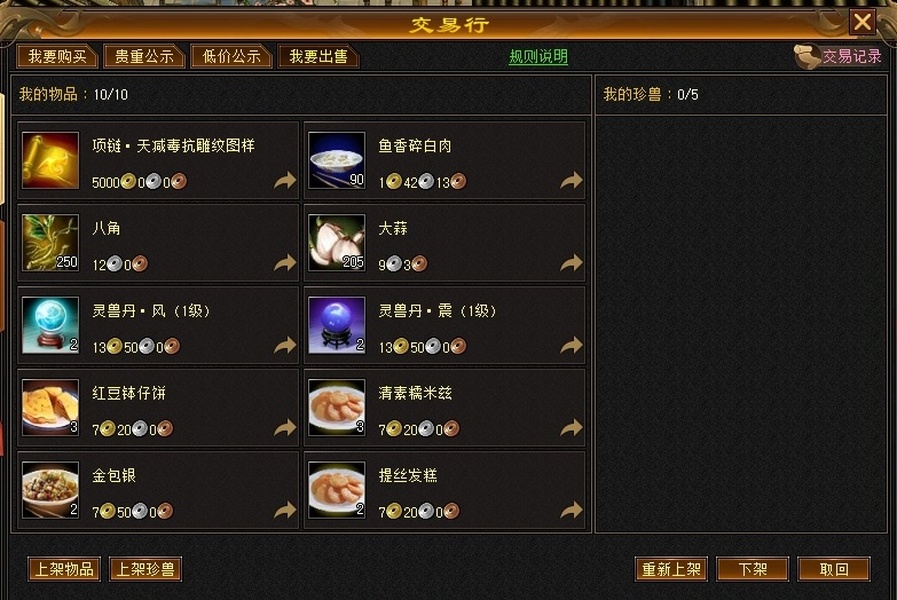The image size is (897, 600).
Task: Click the share arrow for 提丝发糕
Action: (571, 510)
